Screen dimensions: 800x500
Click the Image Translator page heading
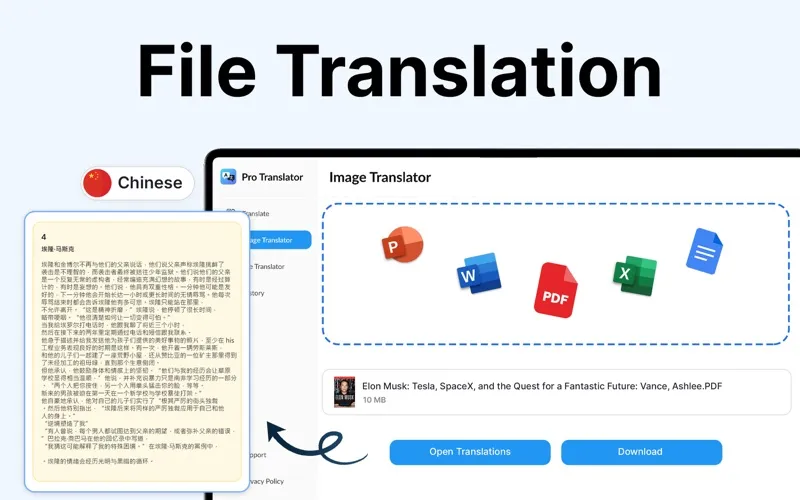tap(380, 177)
